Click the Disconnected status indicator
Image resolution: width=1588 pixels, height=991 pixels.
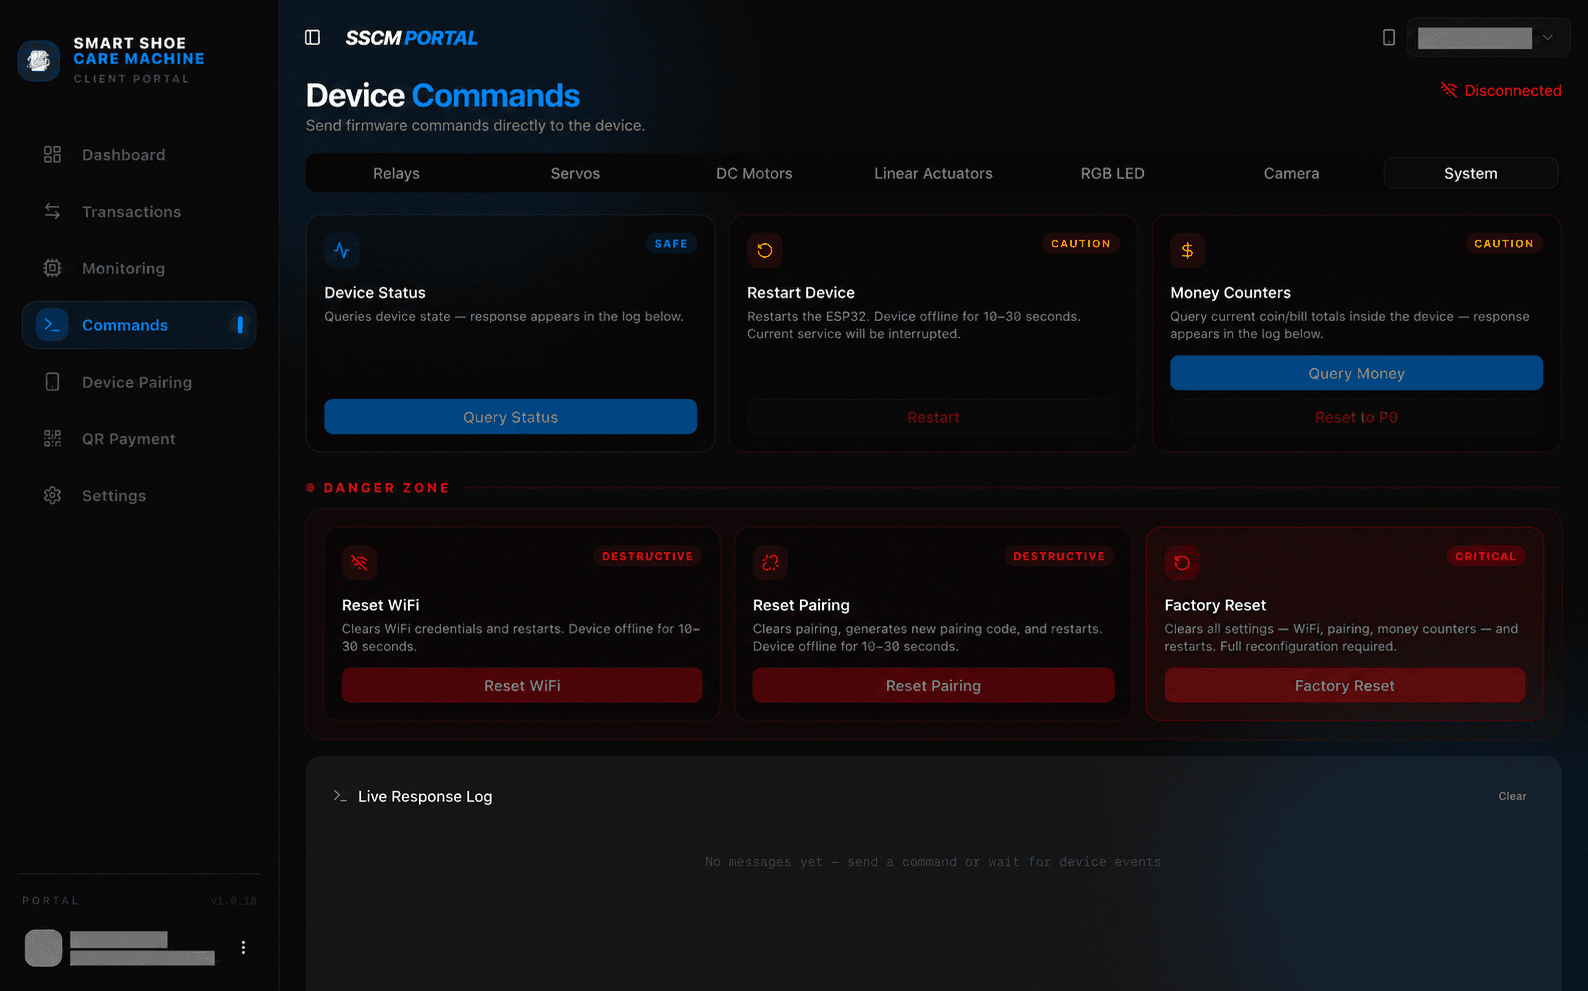click(x=1501, y=90)
